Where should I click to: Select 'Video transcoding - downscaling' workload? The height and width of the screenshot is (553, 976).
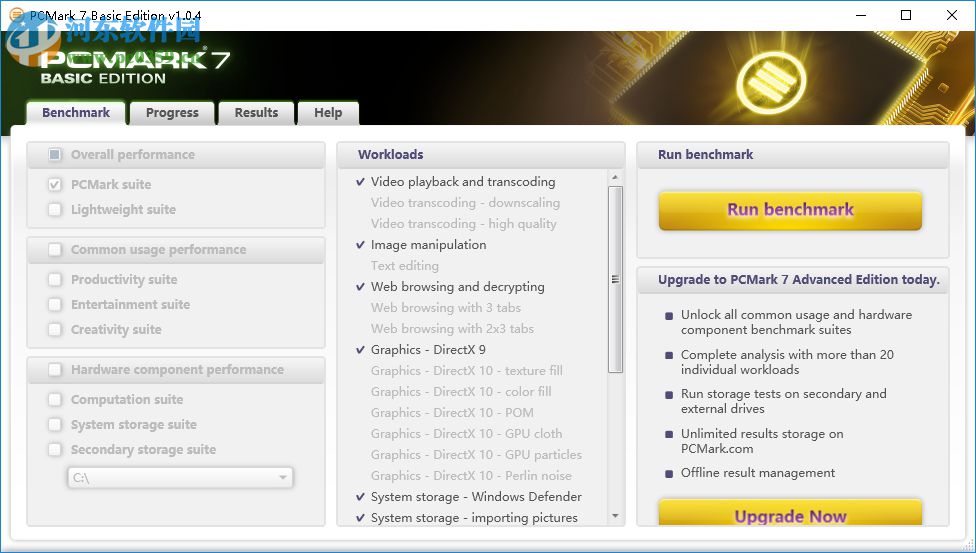click(466, 203)
